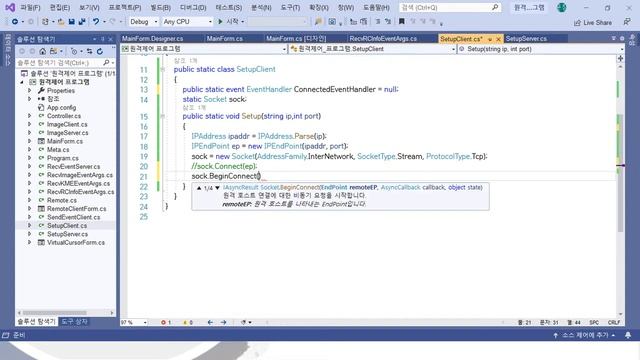Screen dimensions: 640x360
Task: Show the next BeginConnect overload with the down arrow
Action: pyautogui.click(x=218, y=188)
